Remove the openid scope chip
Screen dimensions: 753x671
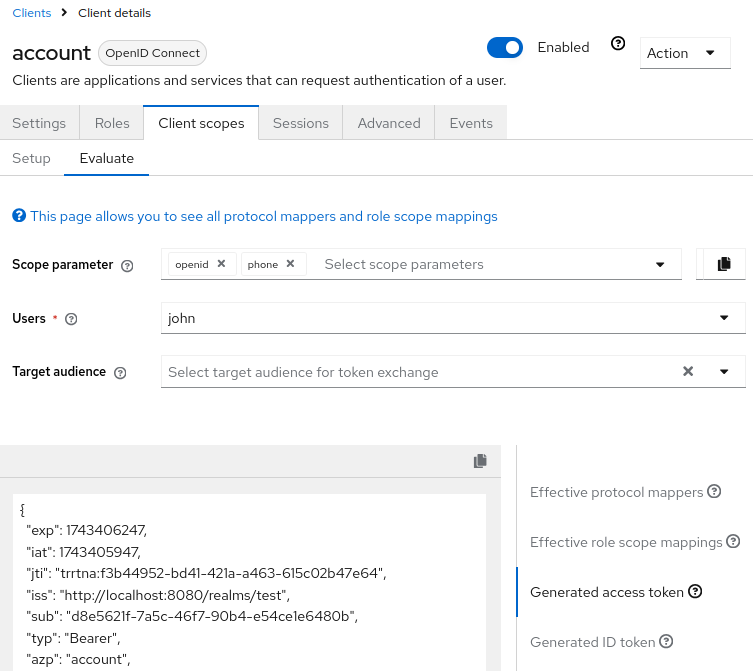click(221, 264)
